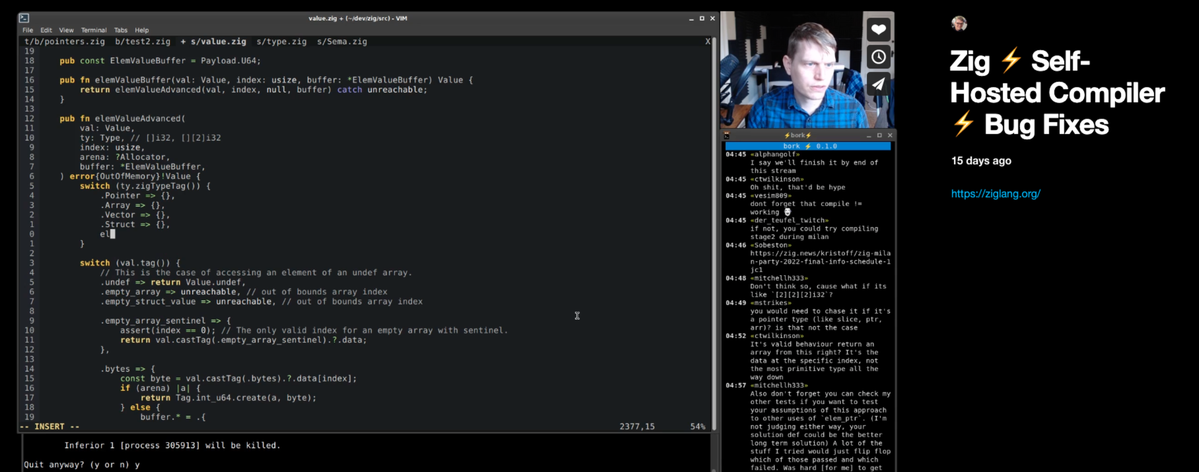
Task: Open the File menu in VIM window
Action: pyautogui.click(x=28, y=30)
